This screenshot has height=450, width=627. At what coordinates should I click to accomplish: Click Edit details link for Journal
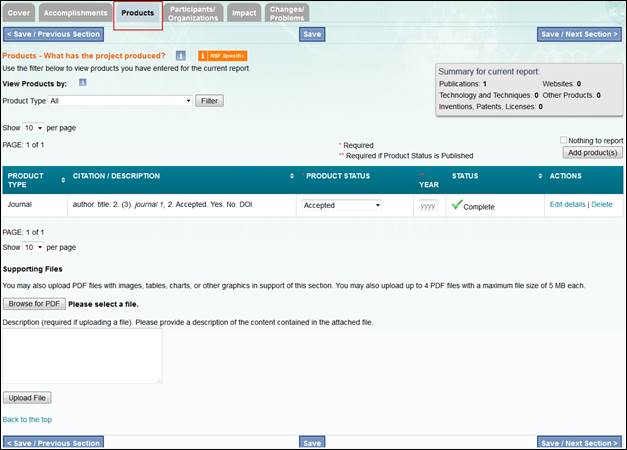pyautogui.click(x=567, y=204)
